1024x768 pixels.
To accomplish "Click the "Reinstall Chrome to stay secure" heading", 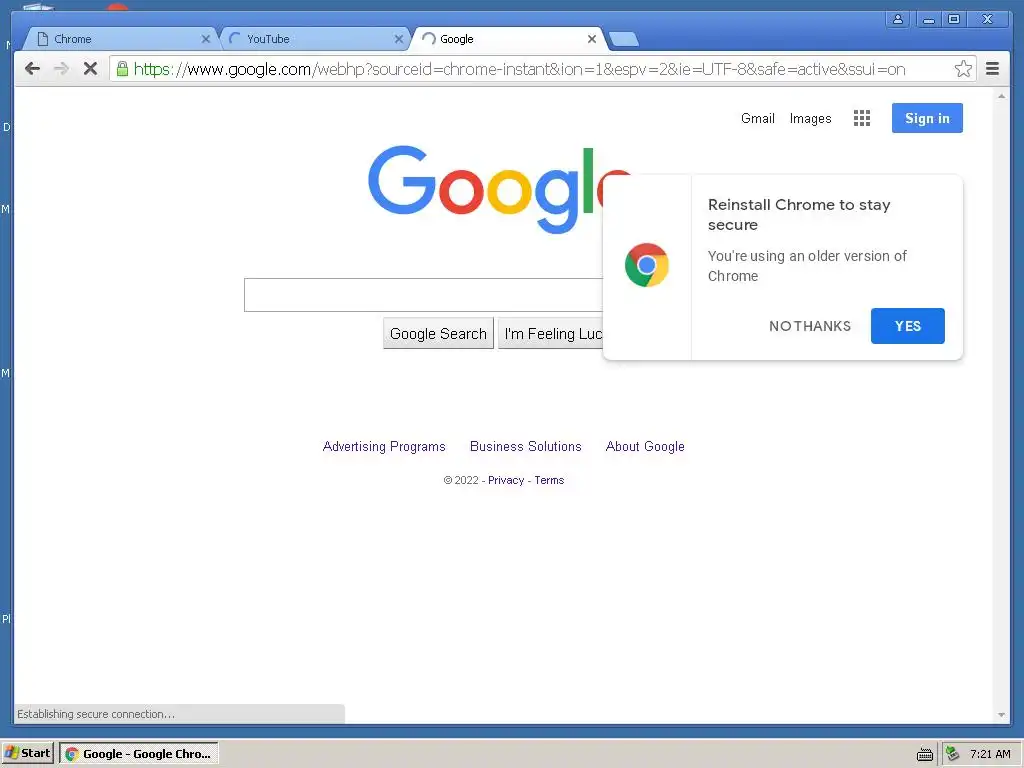I will (x=799, y=215).
